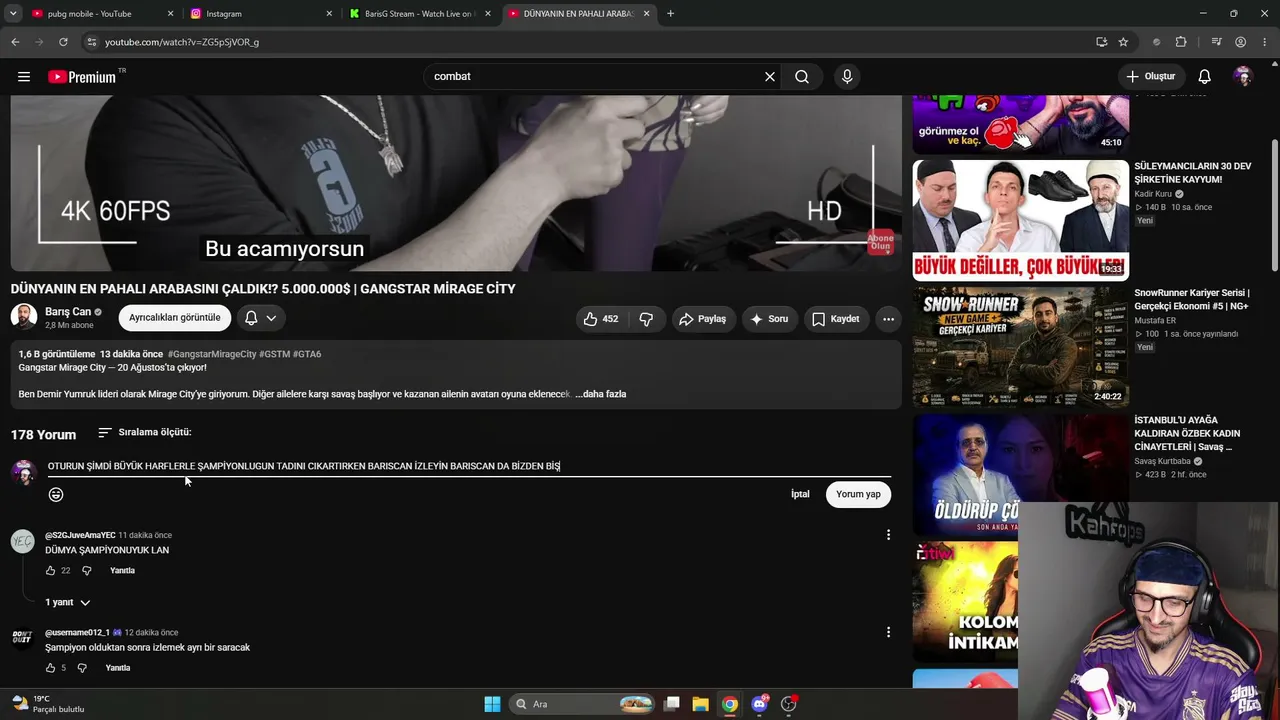1280x720 pixels.
Task: Open a new browser tab
Action: (670, 14)
